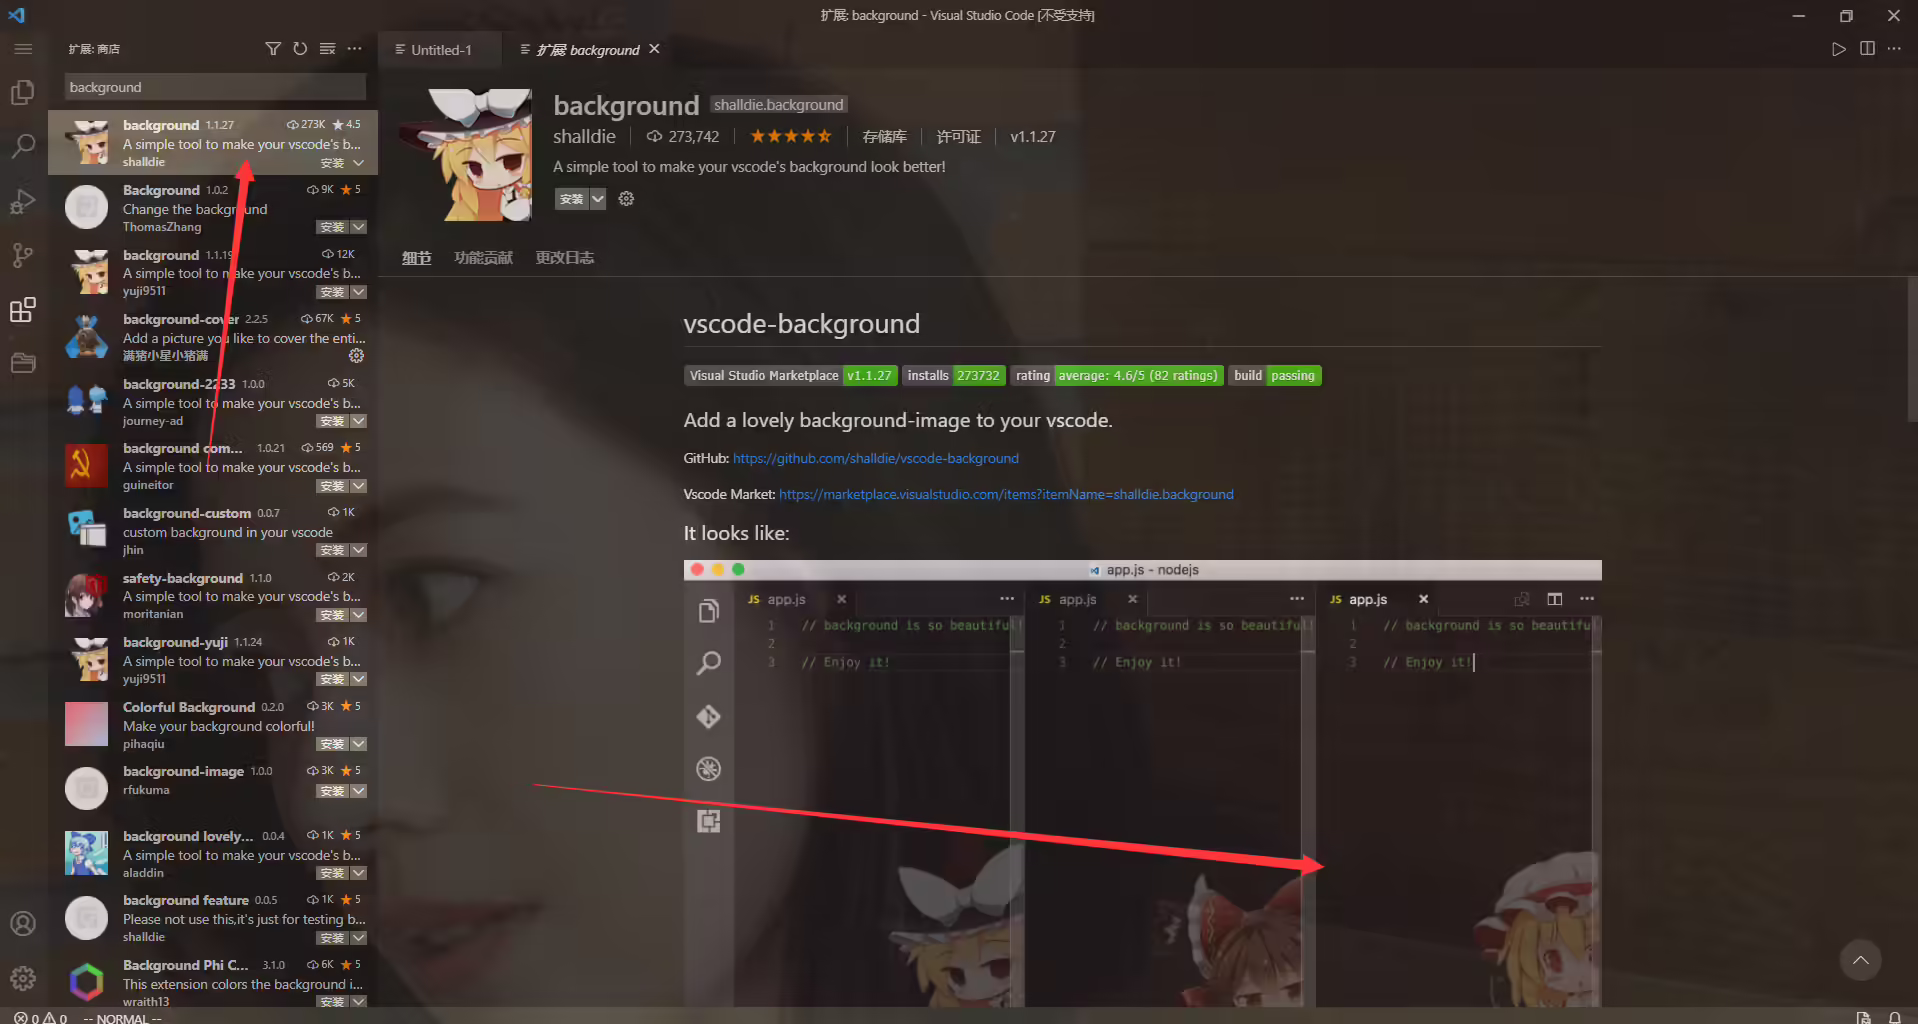The image size is (1918, 1024).
Task: Split the editor to the right
Action: coord(1867,49)
